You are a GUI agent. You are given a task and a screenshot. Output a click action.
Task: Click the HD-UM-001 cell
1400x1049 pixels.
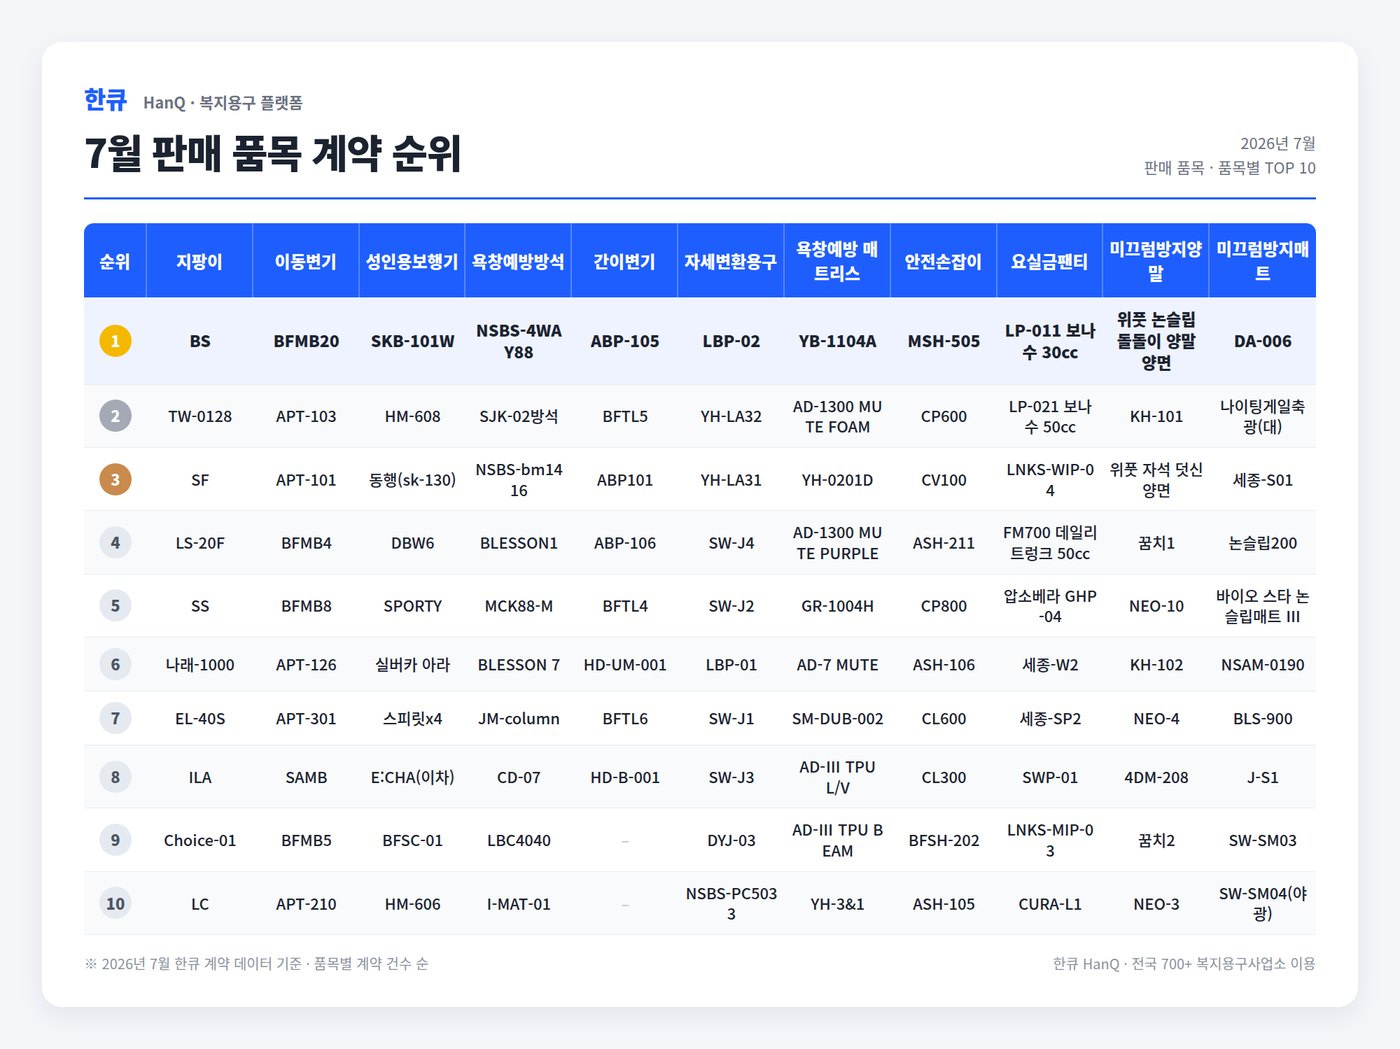coord(625,665)
